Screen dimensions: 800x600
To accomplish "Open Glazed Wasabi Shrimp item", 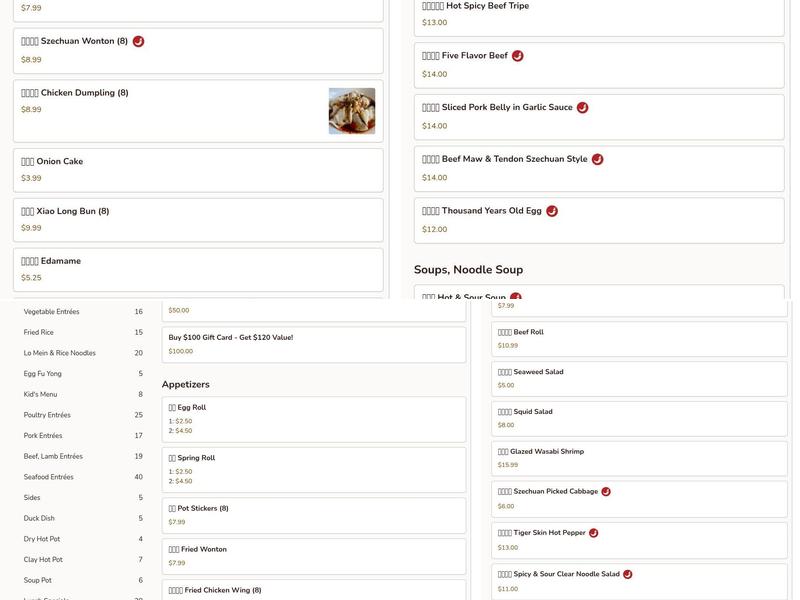I will tap(640, 458).
